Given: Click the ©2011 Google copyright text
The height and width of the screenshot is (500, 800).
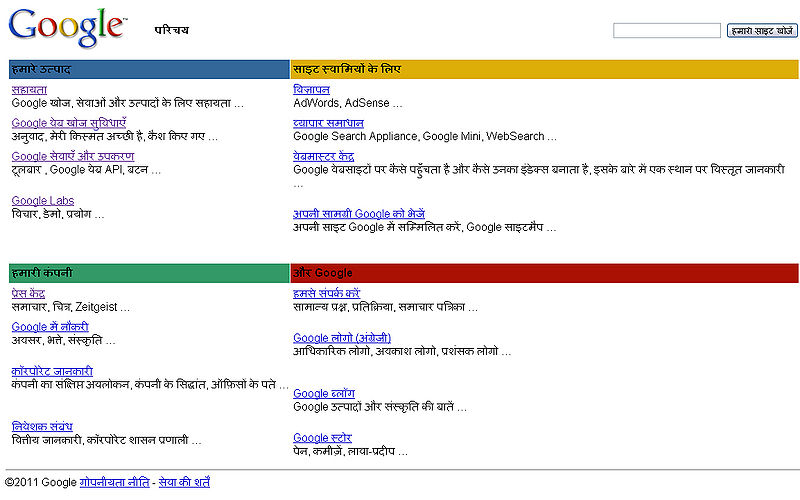Looking at the screenshot, I should (x=40, y=482).
